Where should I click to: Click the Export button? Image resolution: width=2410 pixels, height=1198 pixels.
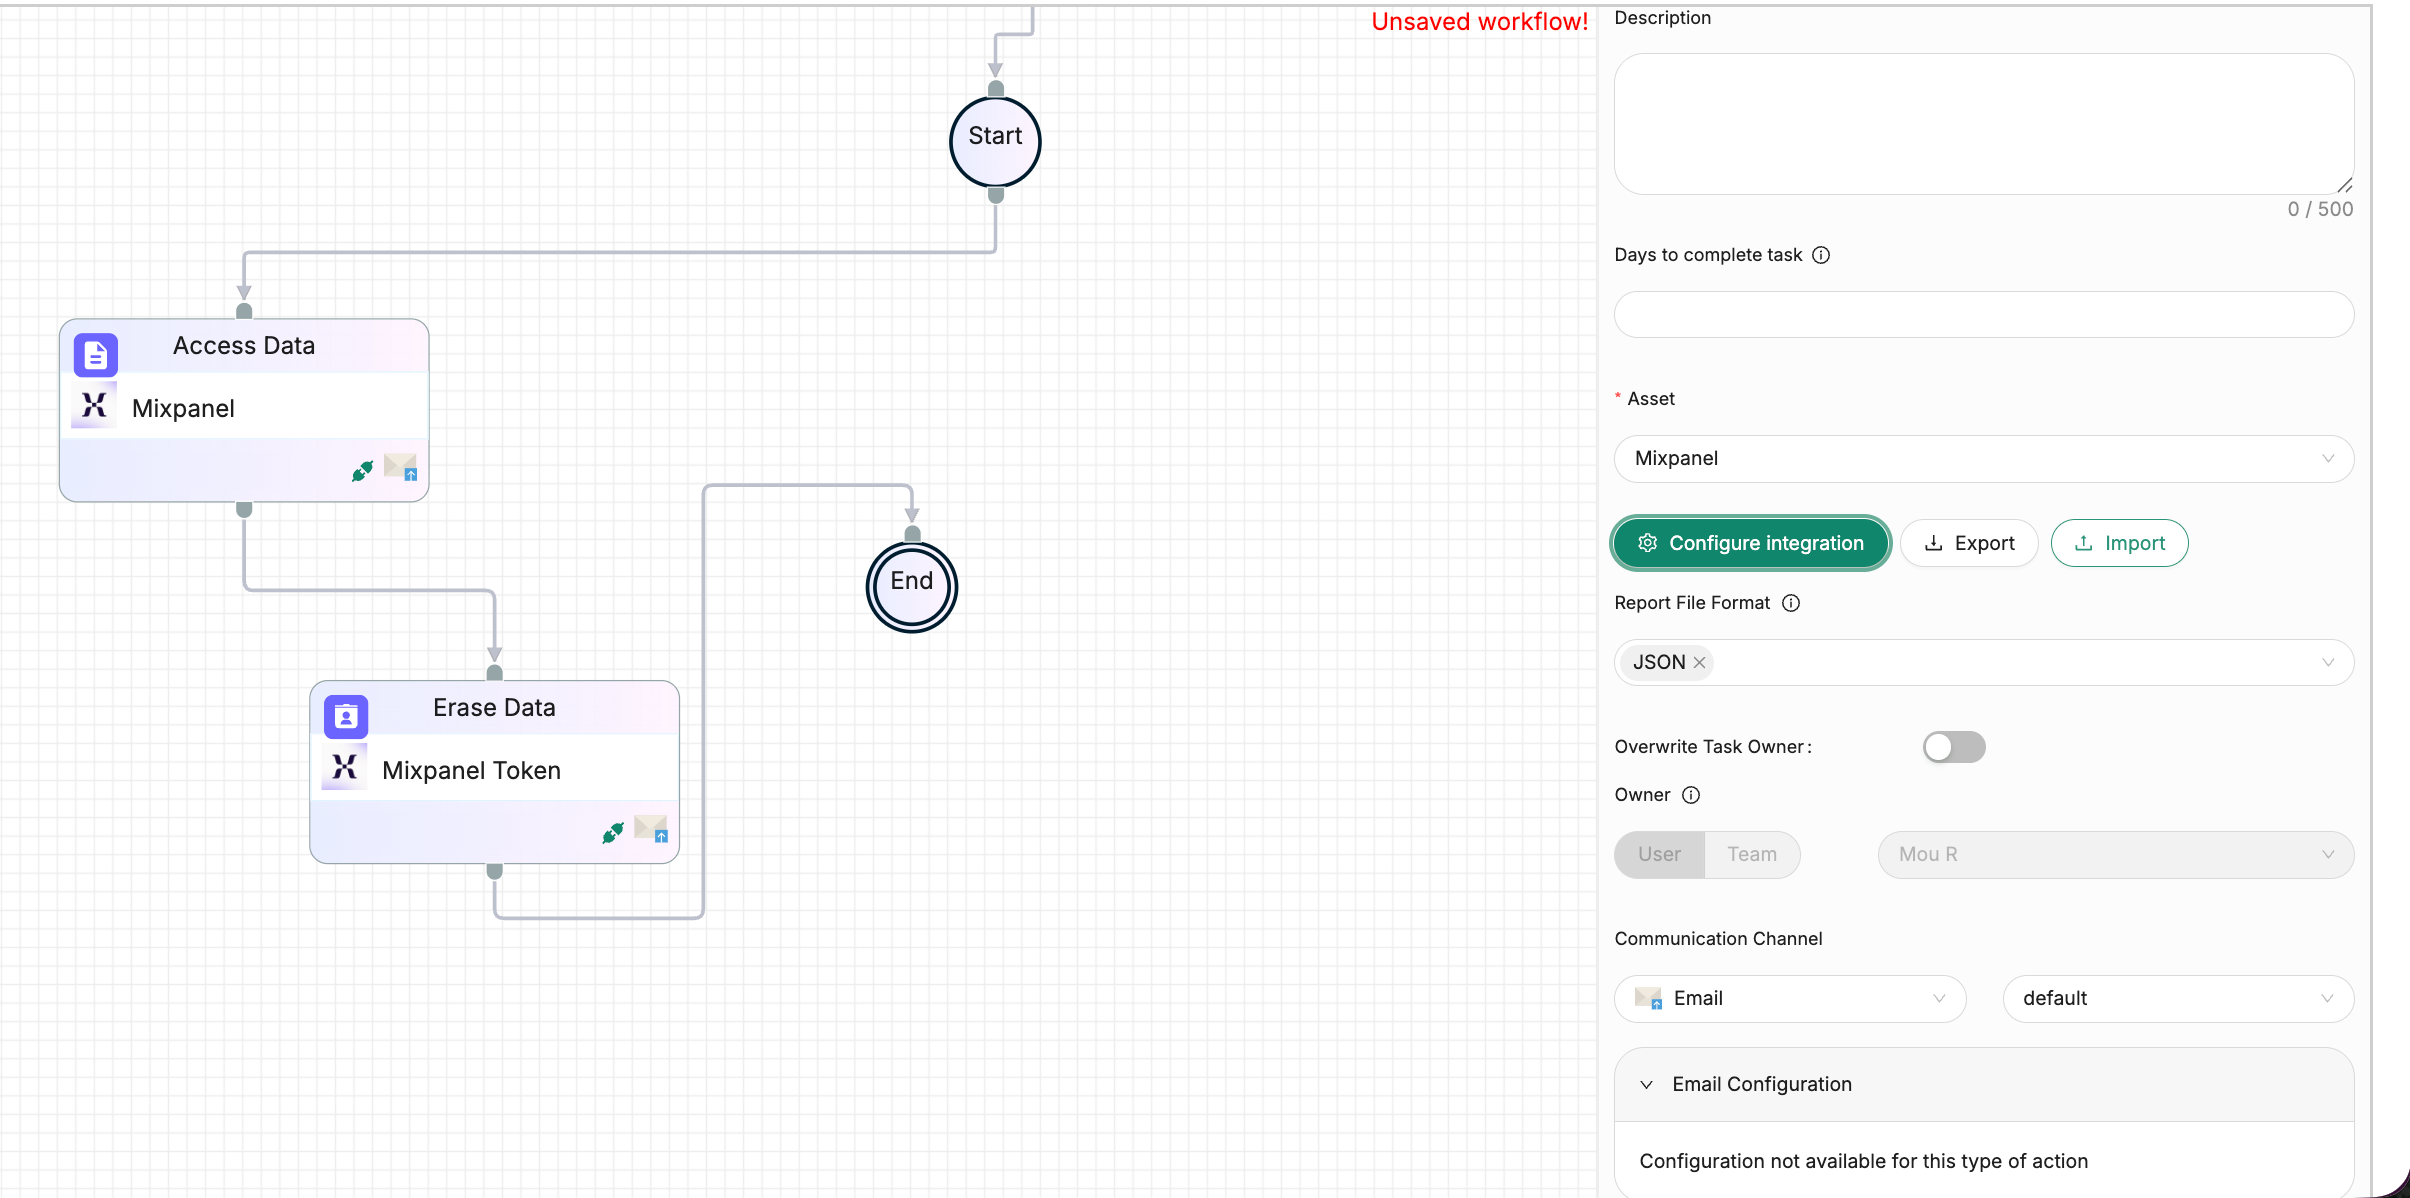coord(1968,543)
